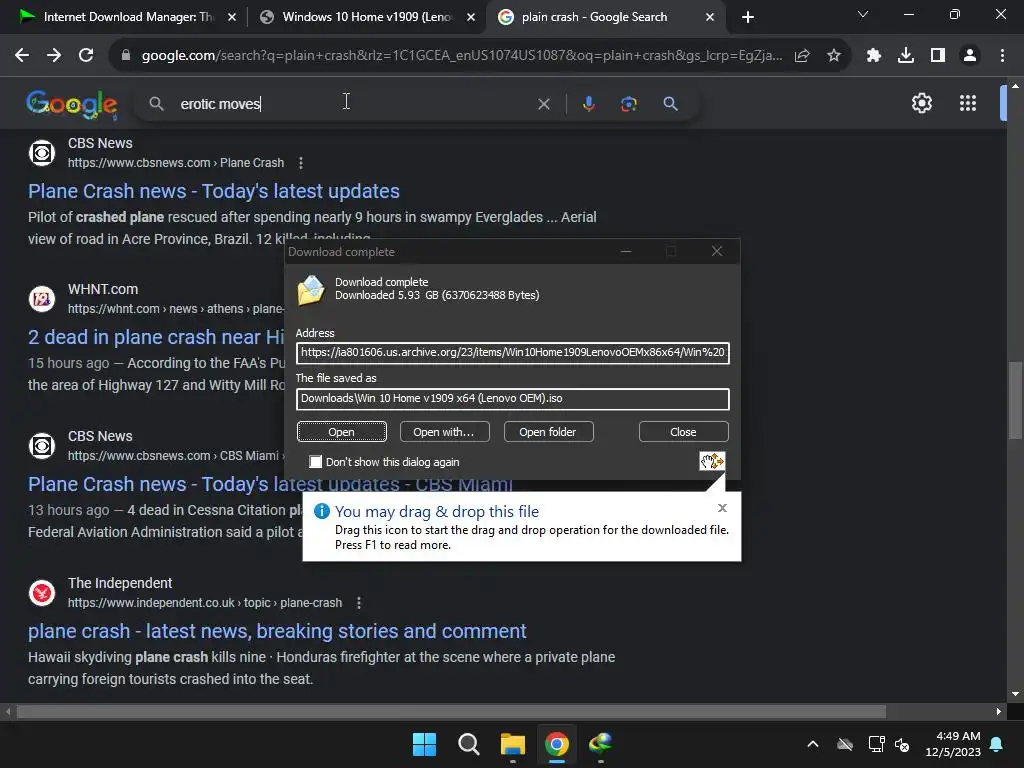
Task: Click the file saved as field
Action: coord(513,398)
